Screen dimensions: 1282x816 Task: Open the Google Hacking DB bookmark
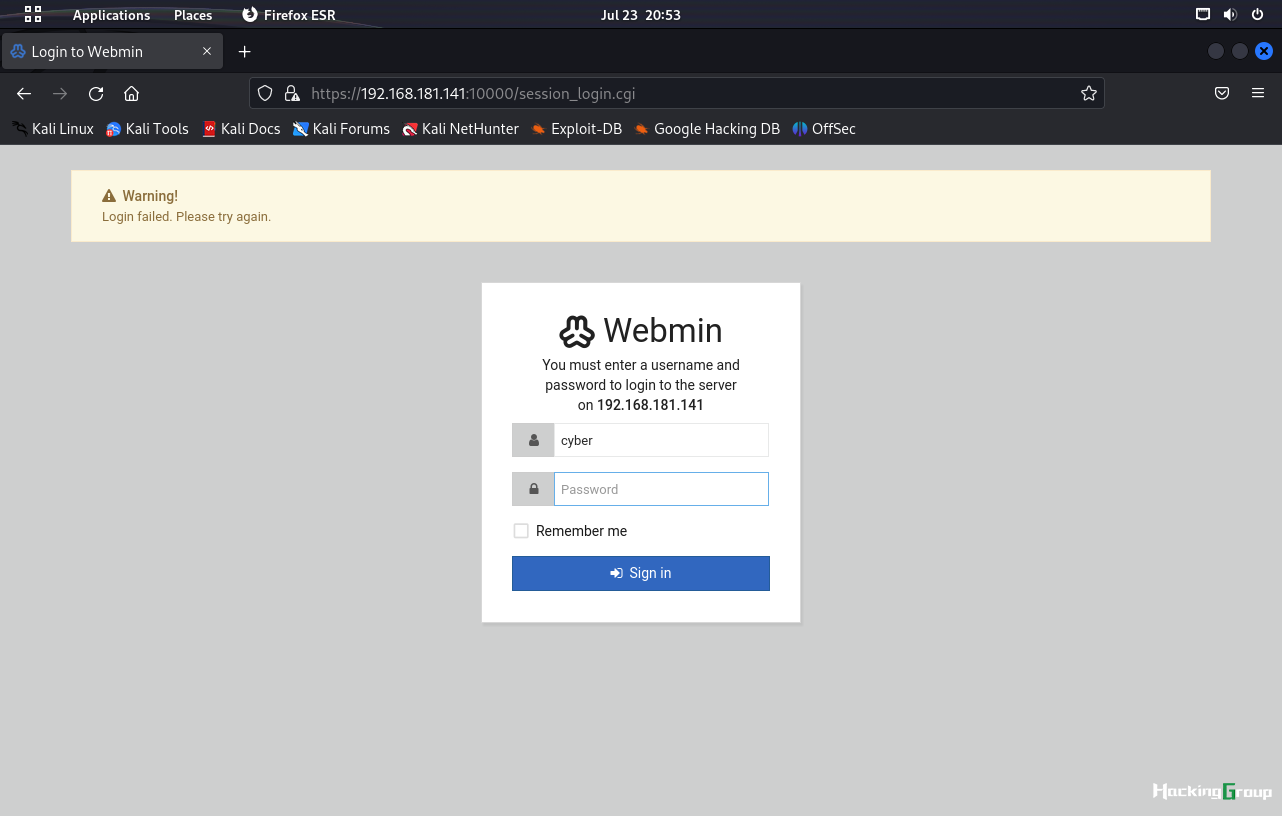[x=707, y=129]
